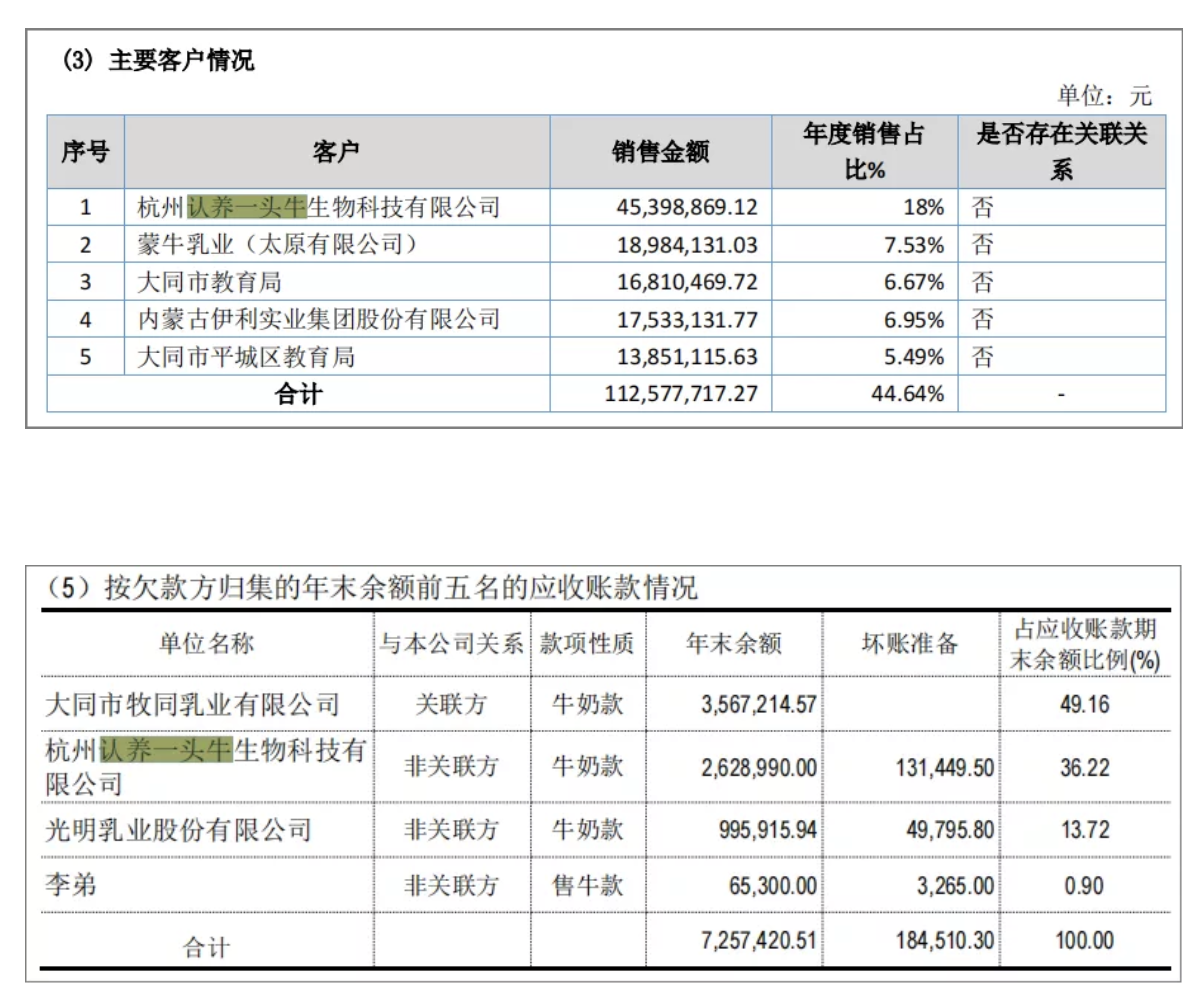Click the heading '按欠款方归集的年末余额前五名的应收账款情况'

coord(401,587)
